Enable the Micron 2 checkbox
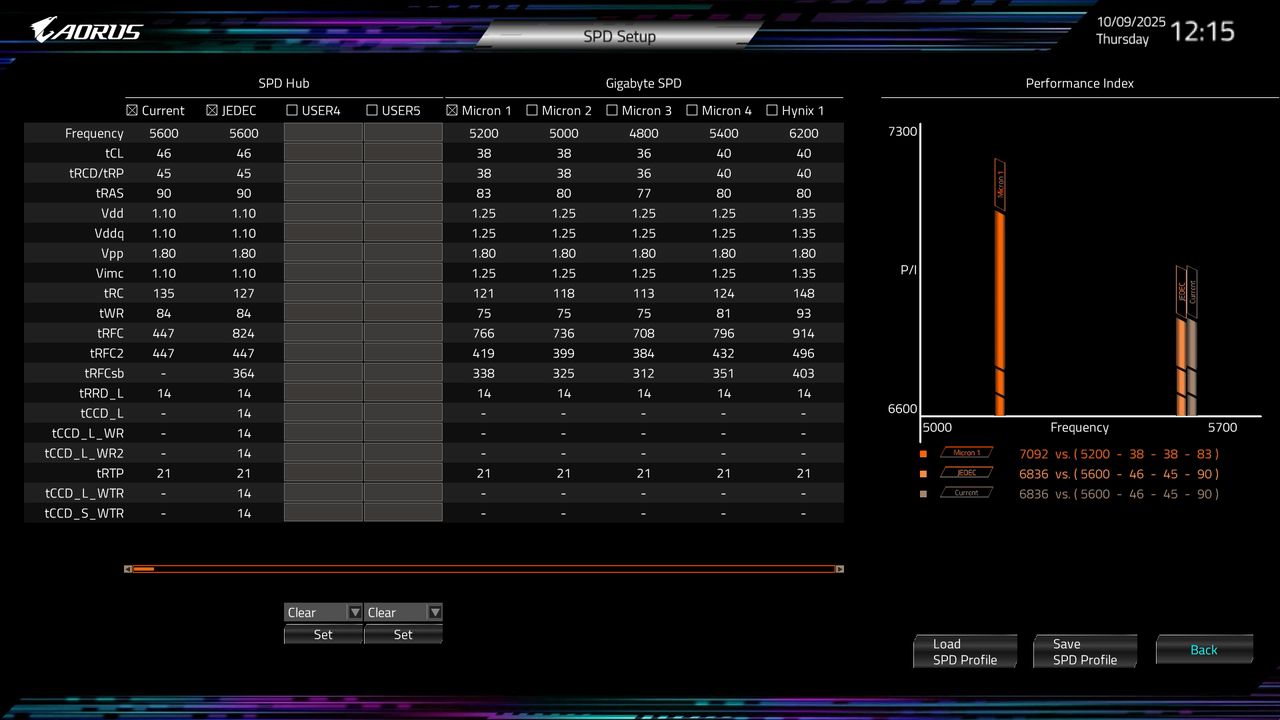This screenshot has width=1280, height=720. click(x=533, y=110)
